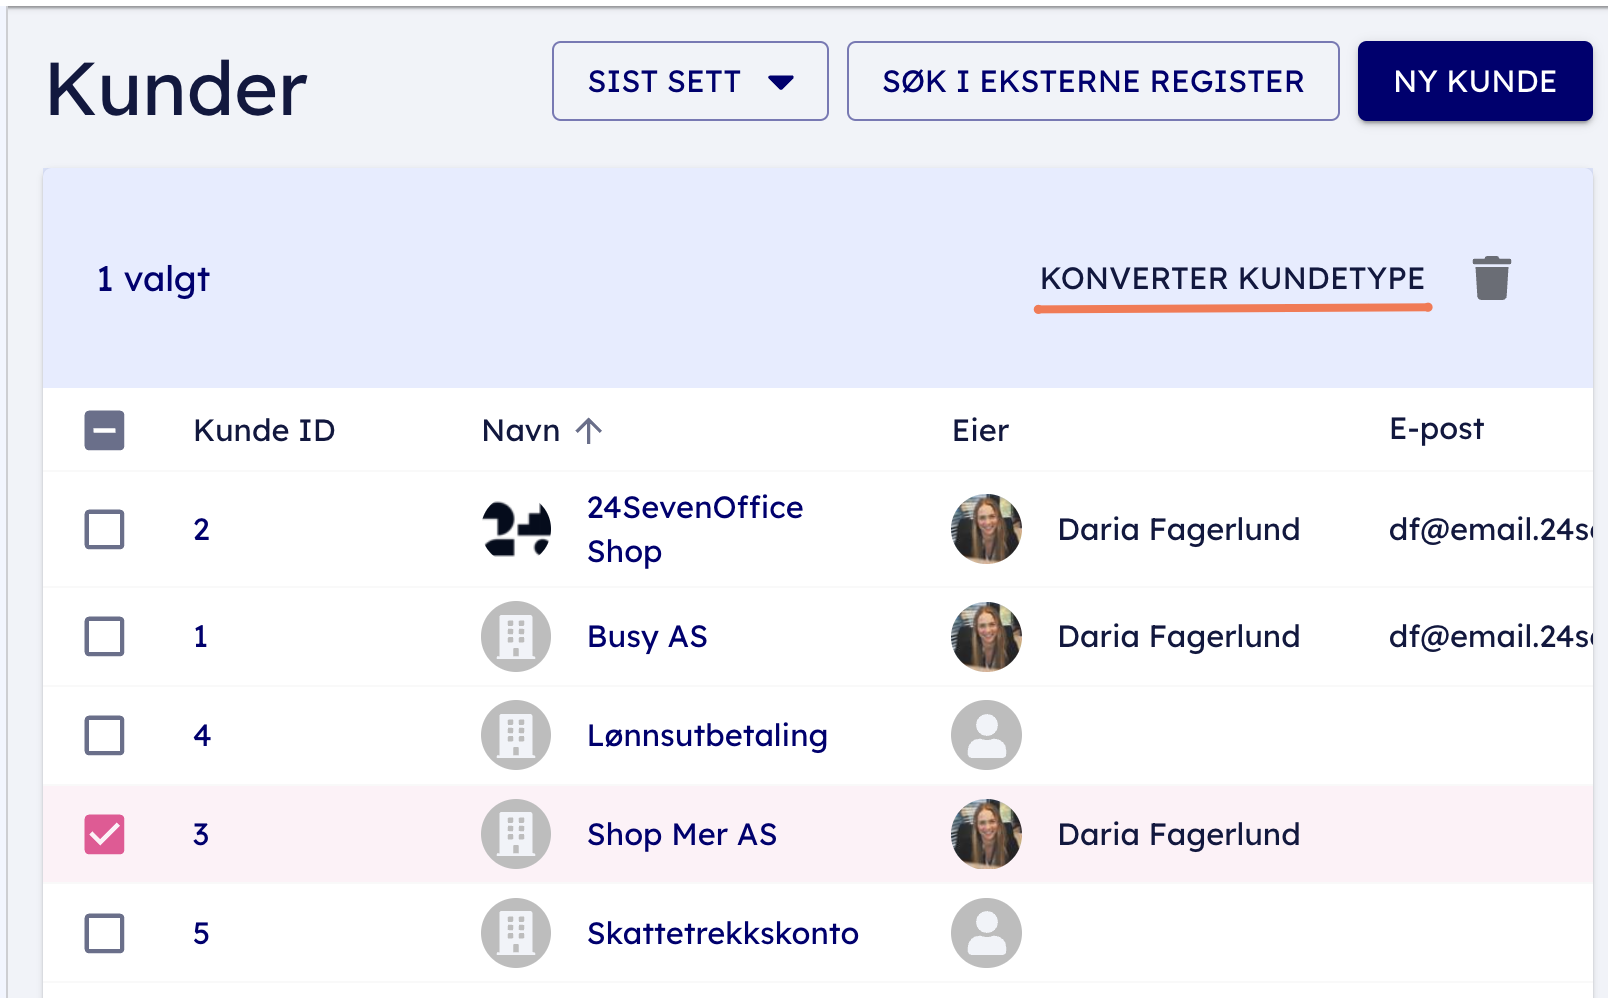This screenshot has height=998, width=1608.
Task: Delete the selected customer with trash icon
Action: pyautogui.click(x=1491, y=278)
